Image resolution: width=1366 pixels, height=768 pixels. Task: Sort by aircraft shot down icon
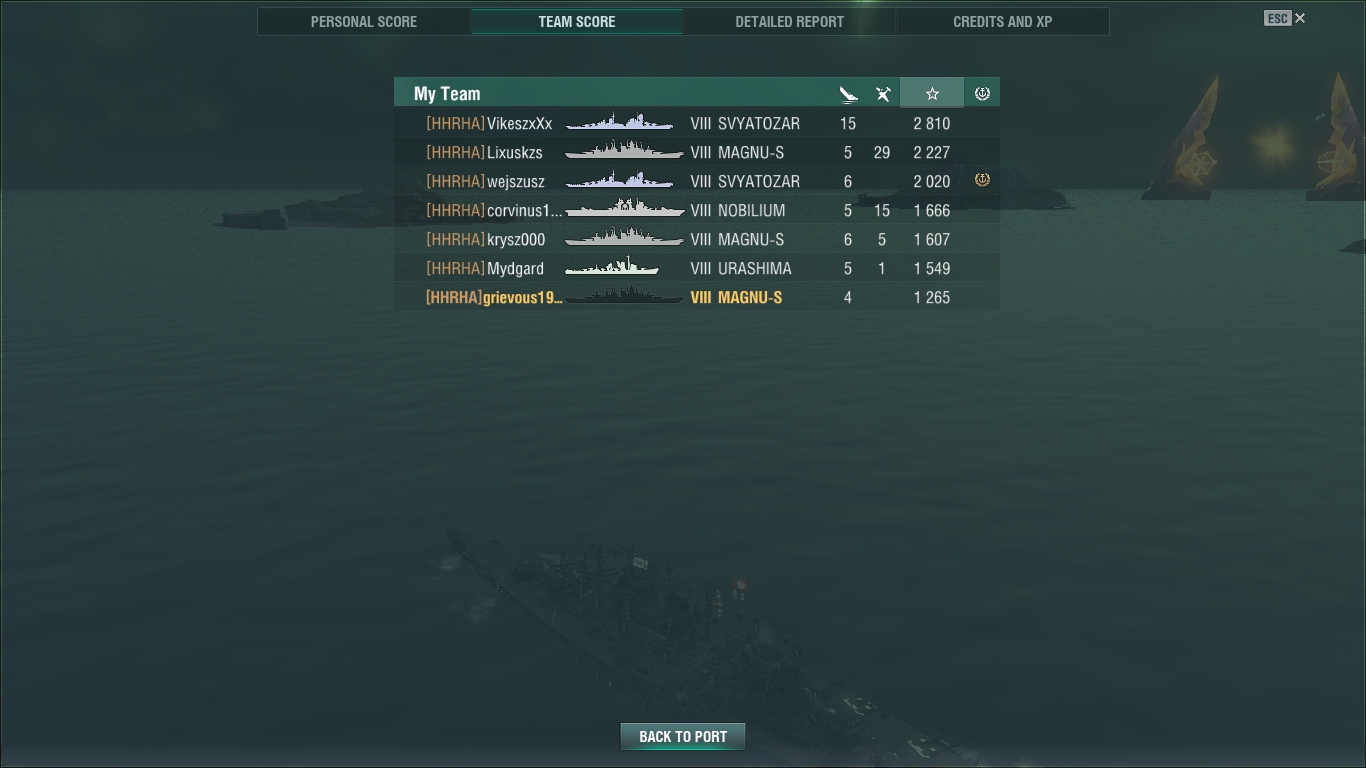[x=882, y=94]
